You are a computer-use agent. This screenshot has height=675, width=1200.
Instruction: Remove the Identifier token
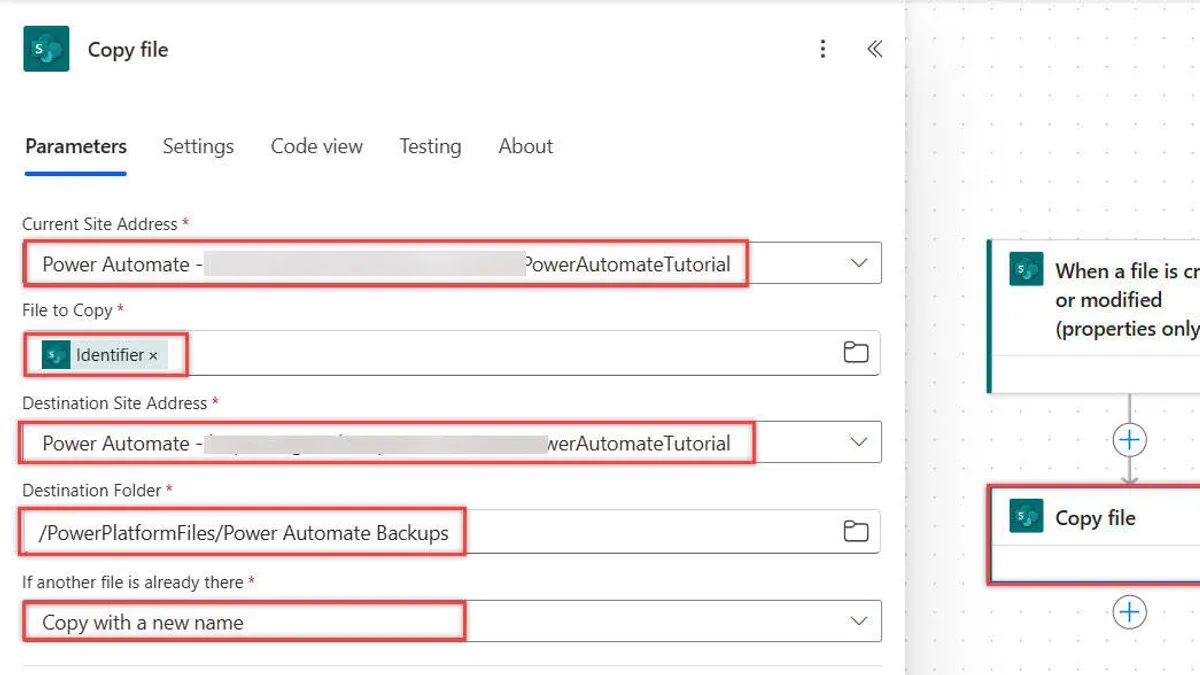click(153, 355)
